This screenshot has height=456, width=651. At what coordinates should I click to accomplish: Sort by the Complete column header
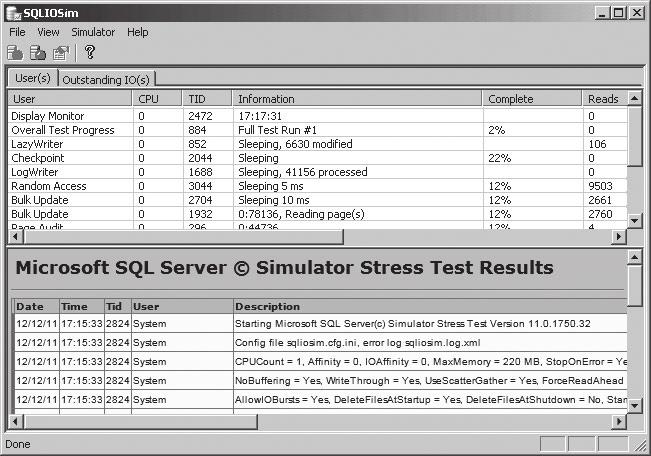532,99
